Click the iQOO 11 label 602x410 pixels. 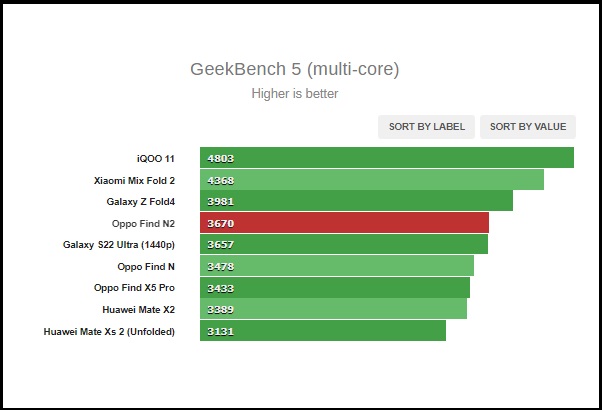pos(155,158)
